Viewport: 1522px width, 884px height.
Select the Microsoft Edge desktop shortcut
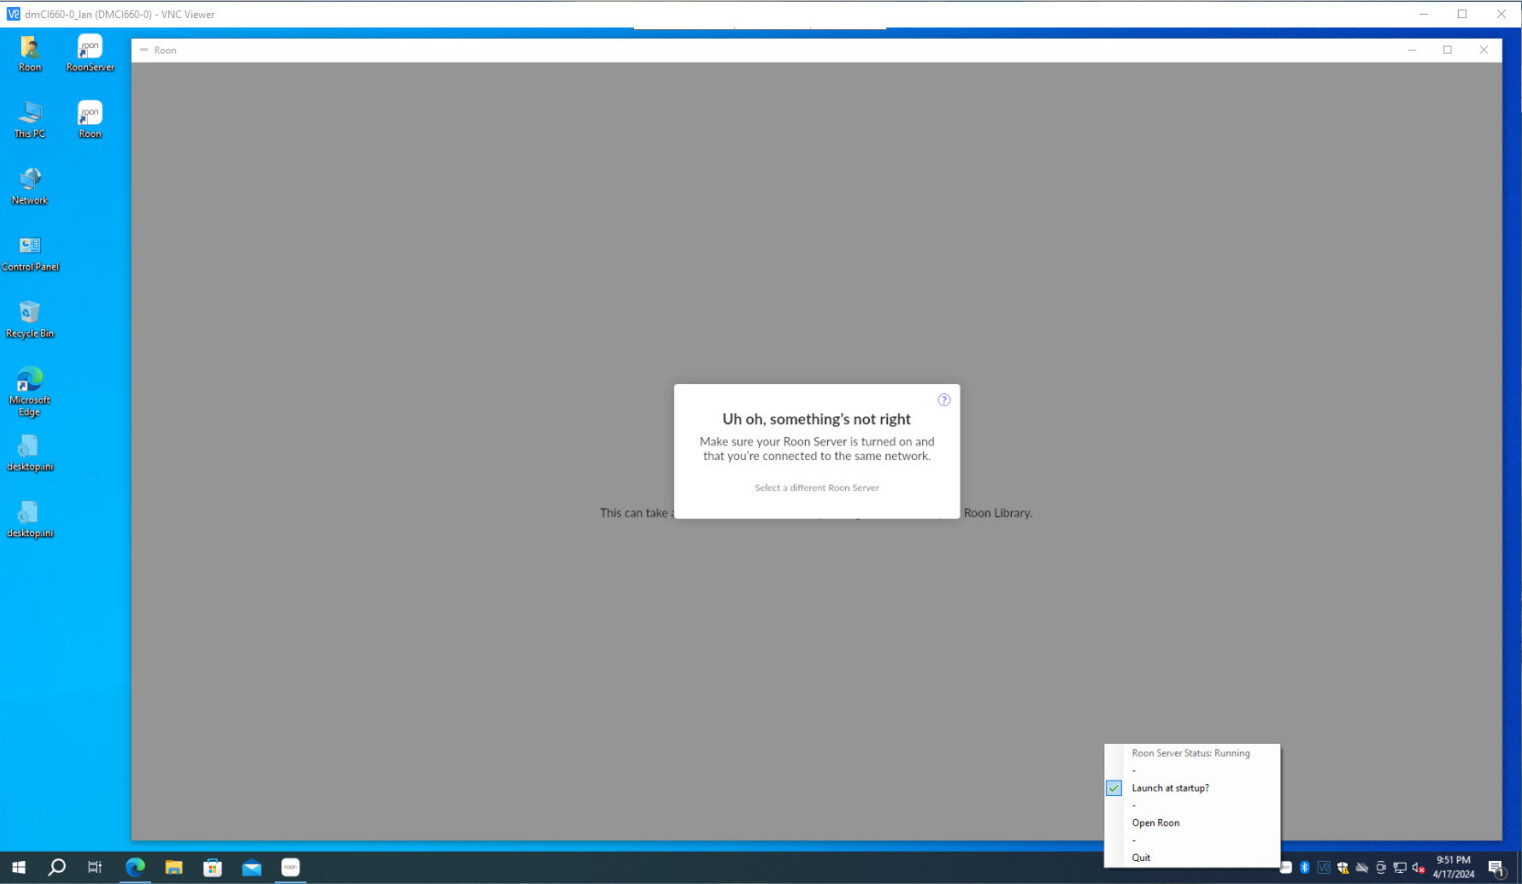[30, 391]
